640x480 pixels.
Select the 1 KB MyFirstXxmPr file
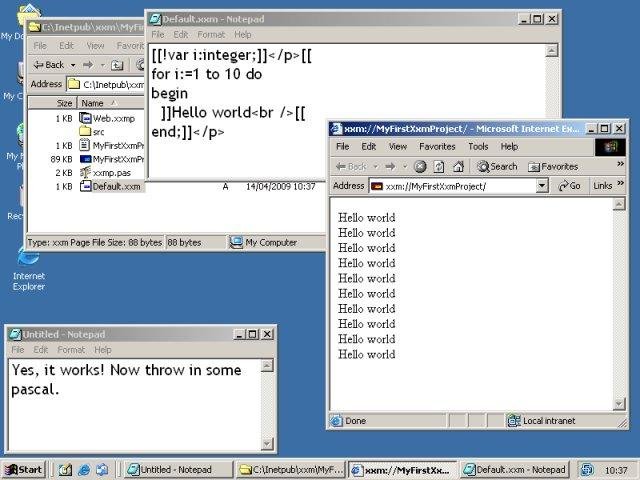112,145
